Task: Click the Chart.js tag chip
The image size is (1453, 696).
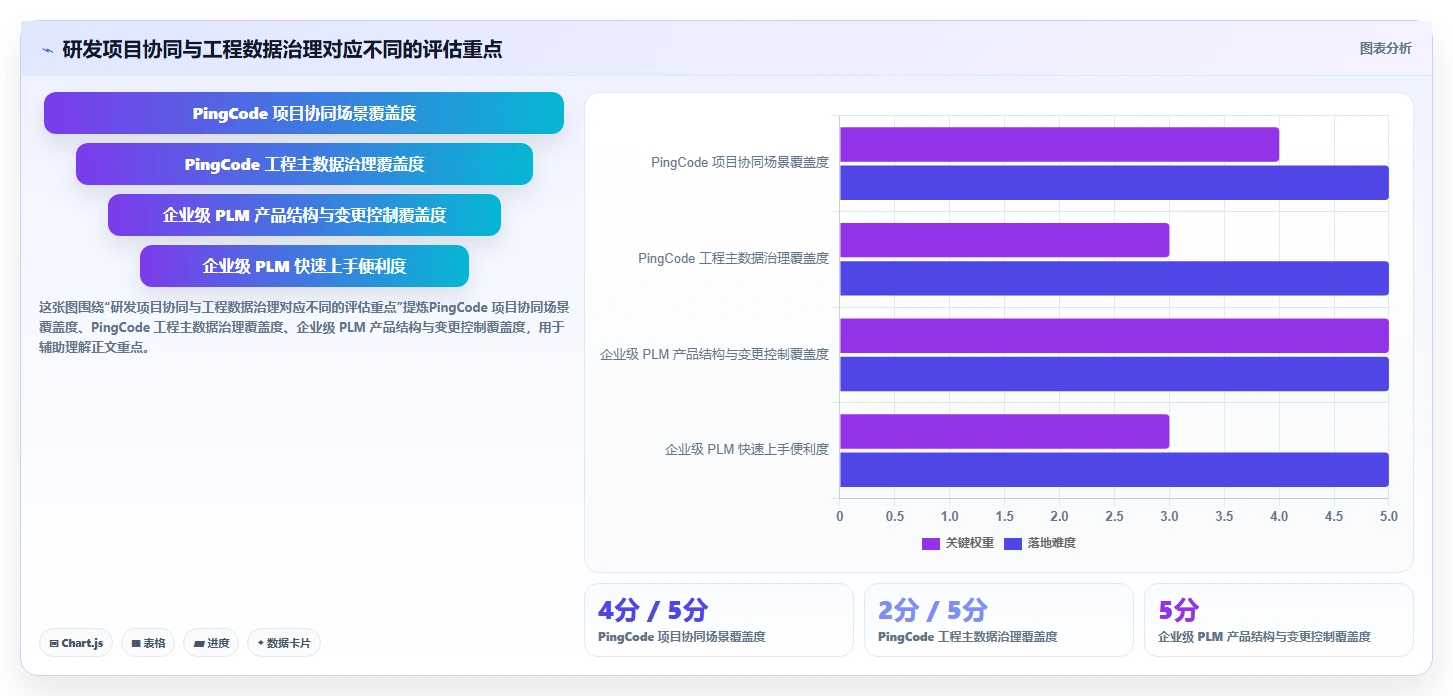Action: [77, 643]
